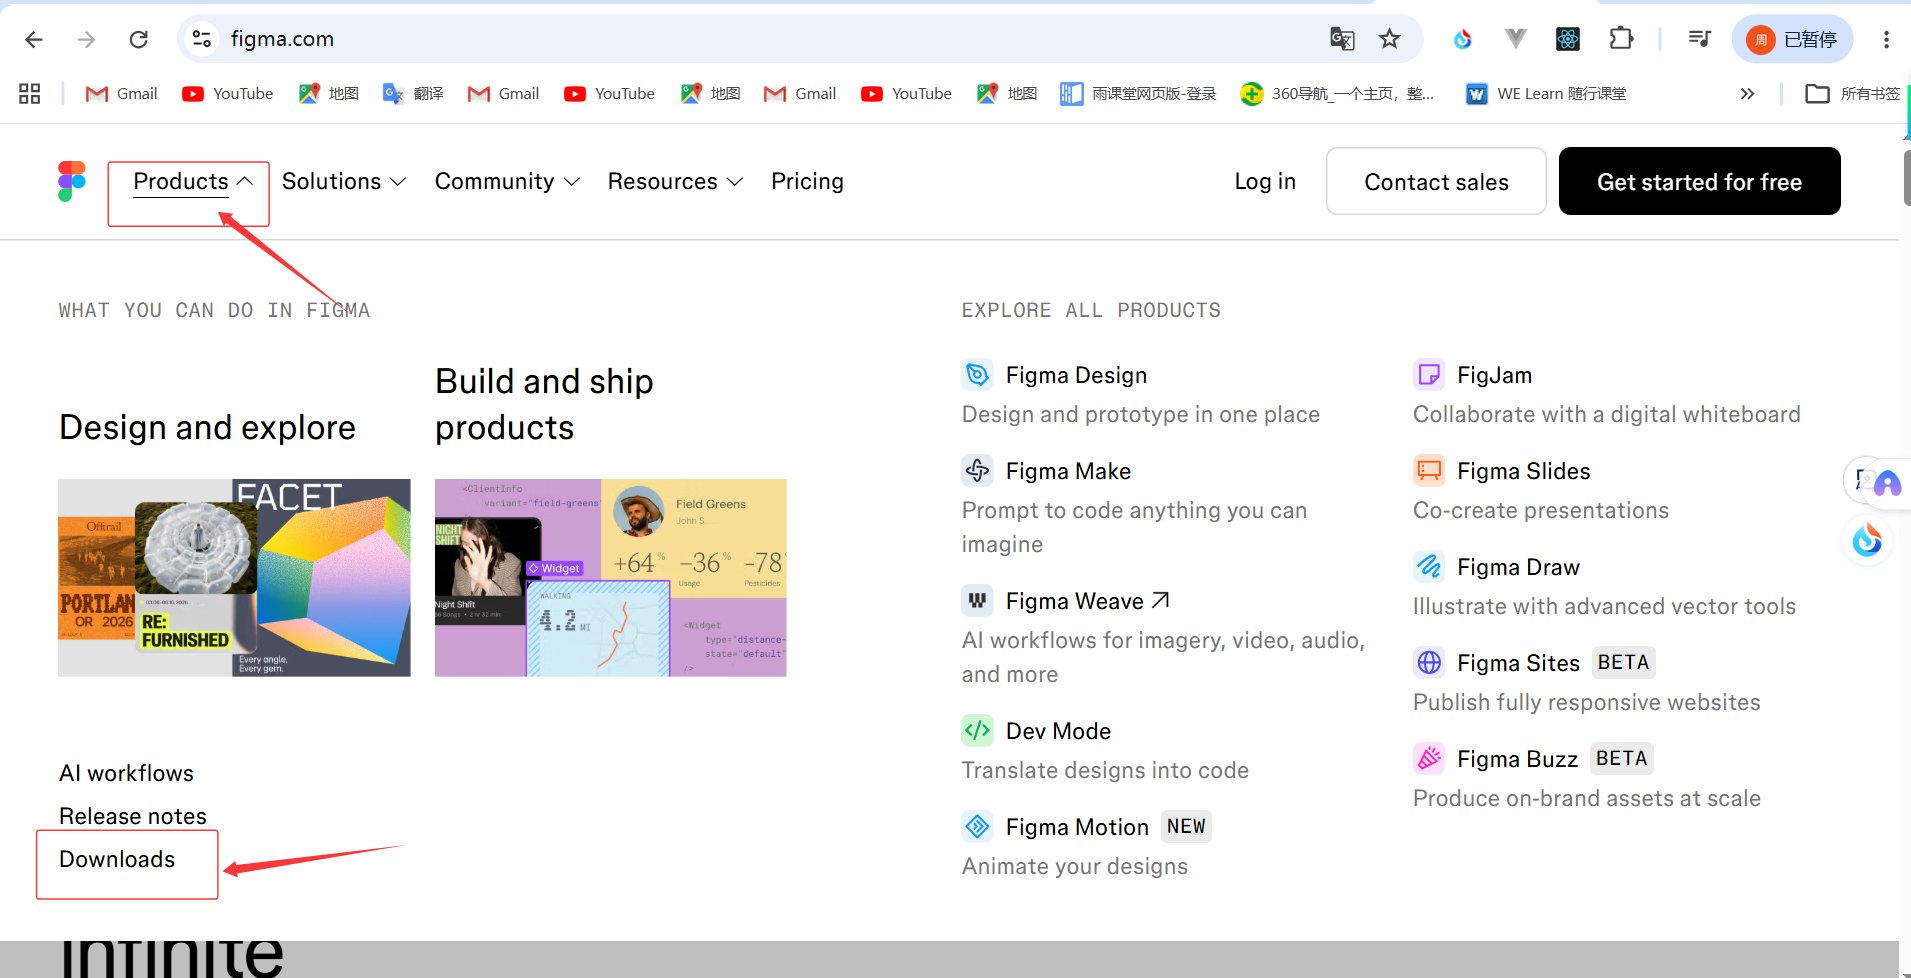Expand the Solutions menu
The height and width of the screenshot is (978, 1911).
pyautogui.click(x=344, y=182)
